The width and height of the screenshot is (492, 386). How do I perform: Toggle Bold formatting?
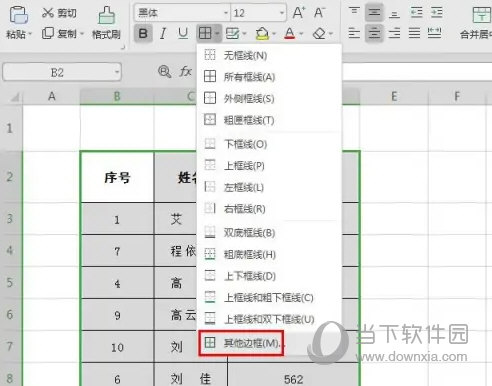coord(143,33)
